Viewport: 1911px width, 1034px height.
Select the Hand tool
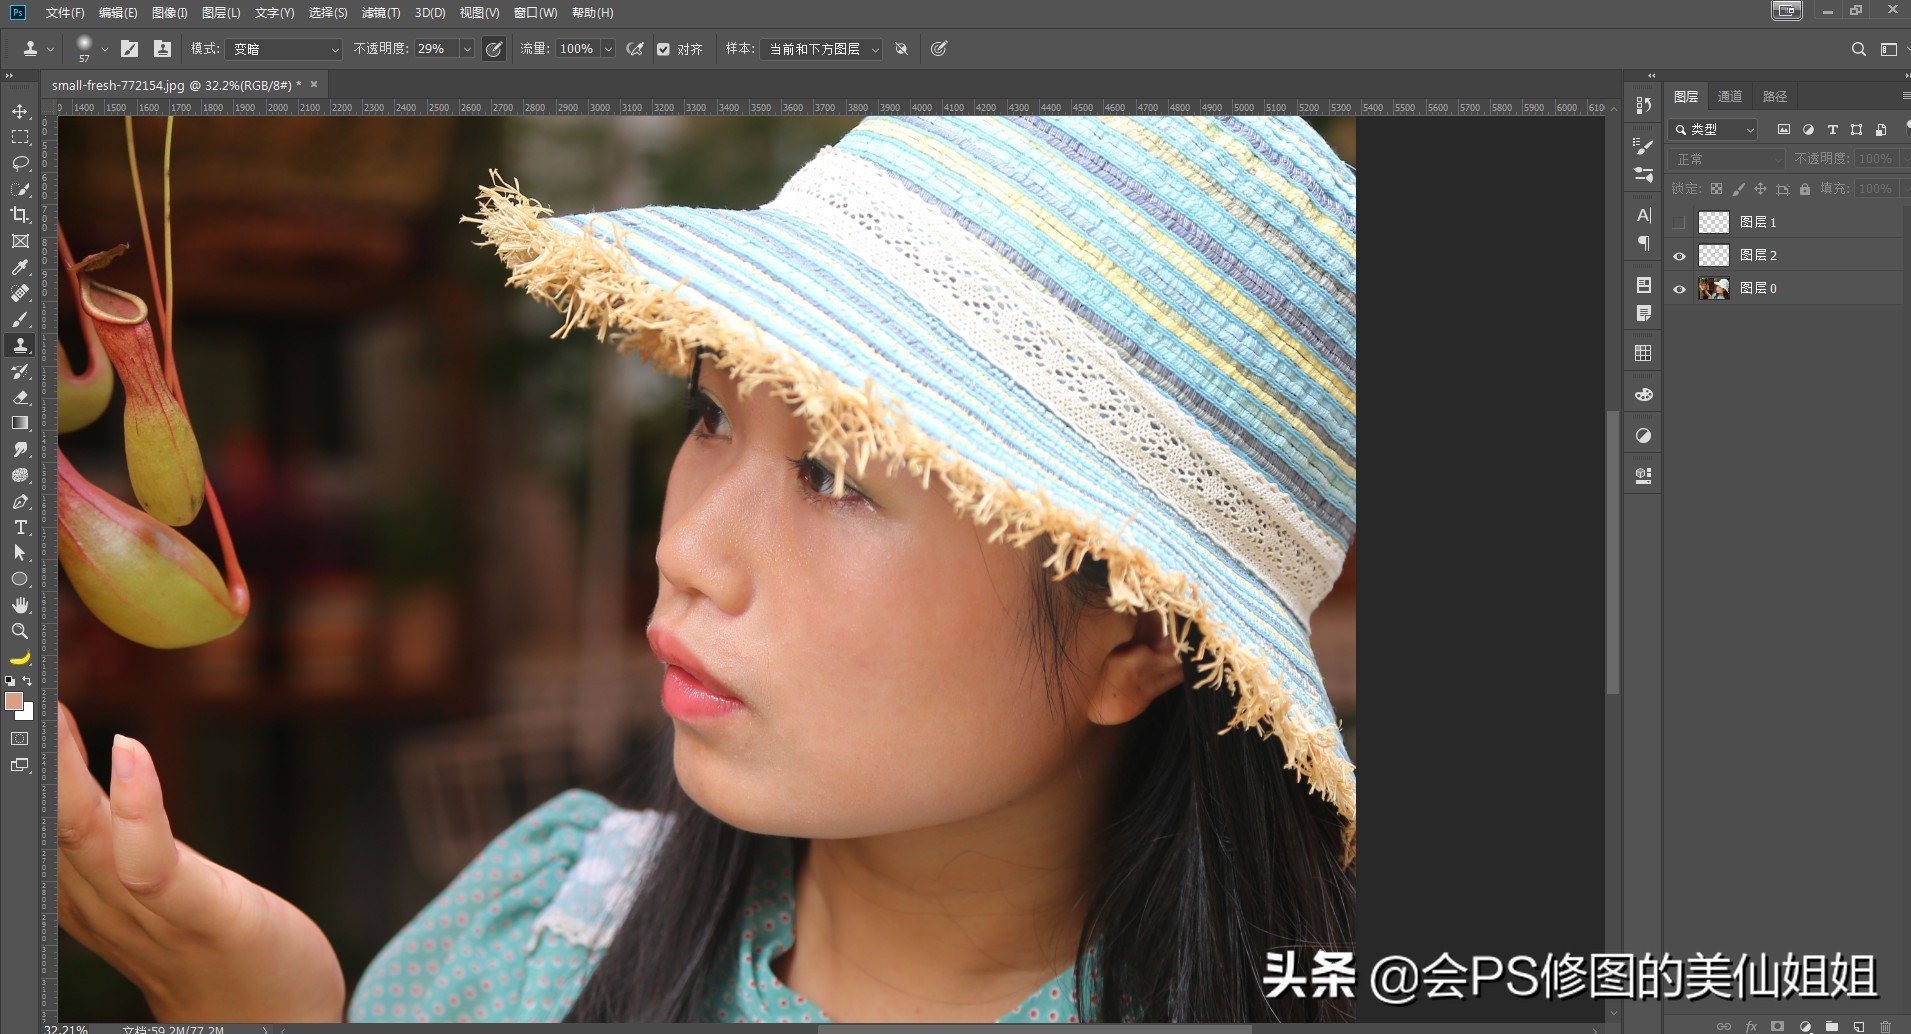(20, 605)
